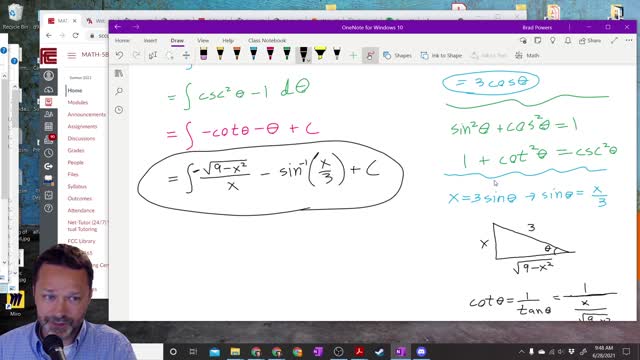Open Task View on the taskbar
This screenshot has height=360, width=640.
pos(193,351)
